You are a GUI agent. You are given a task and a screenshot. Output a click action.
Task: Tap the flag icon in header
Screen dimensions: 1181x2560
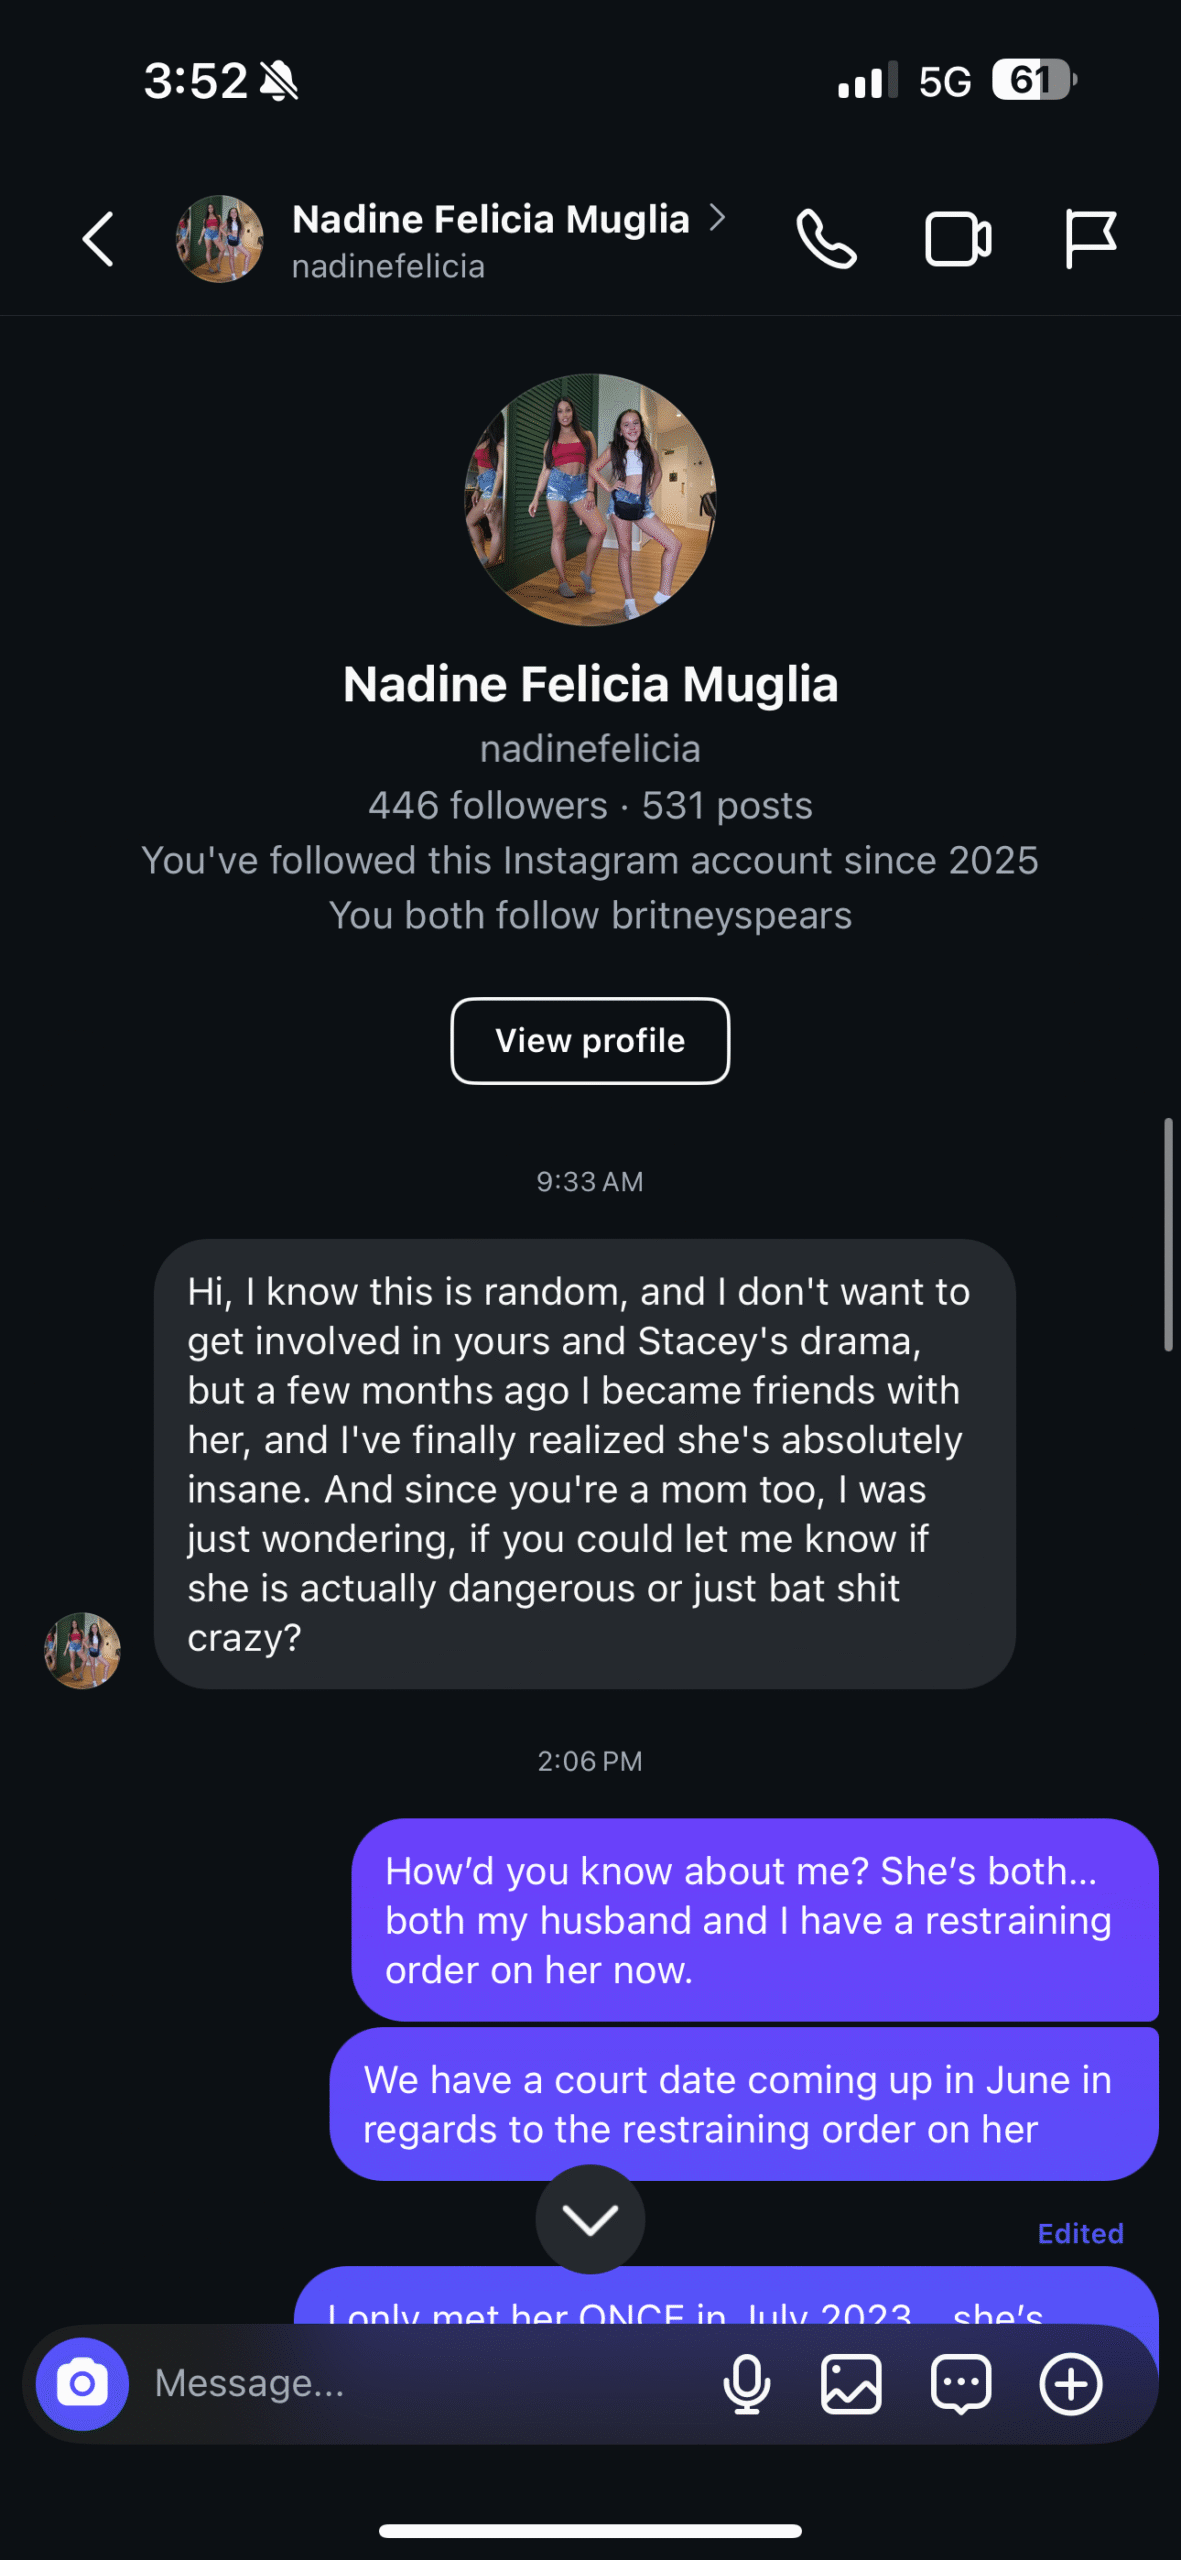pos(1089,239)
